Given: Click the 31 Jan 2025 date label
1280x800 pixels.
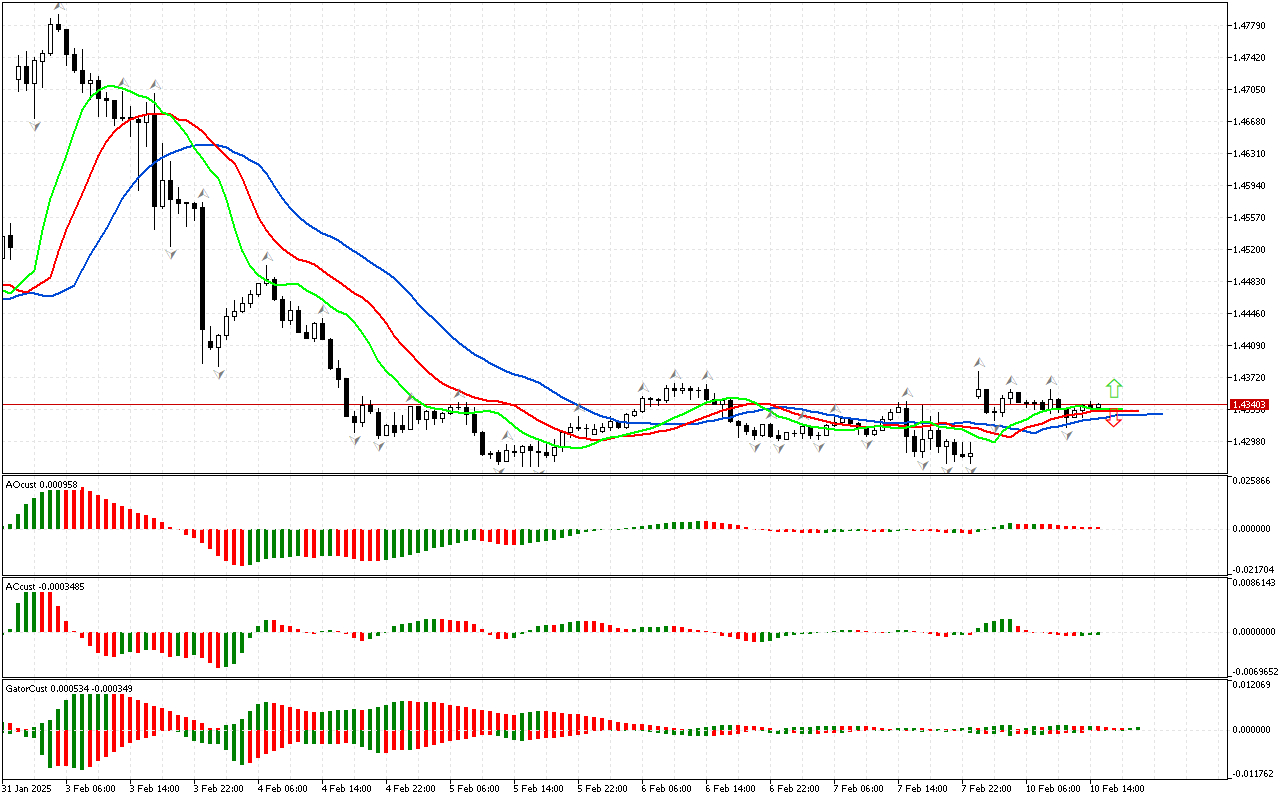Looking at the screenshot, I should 27,789.
